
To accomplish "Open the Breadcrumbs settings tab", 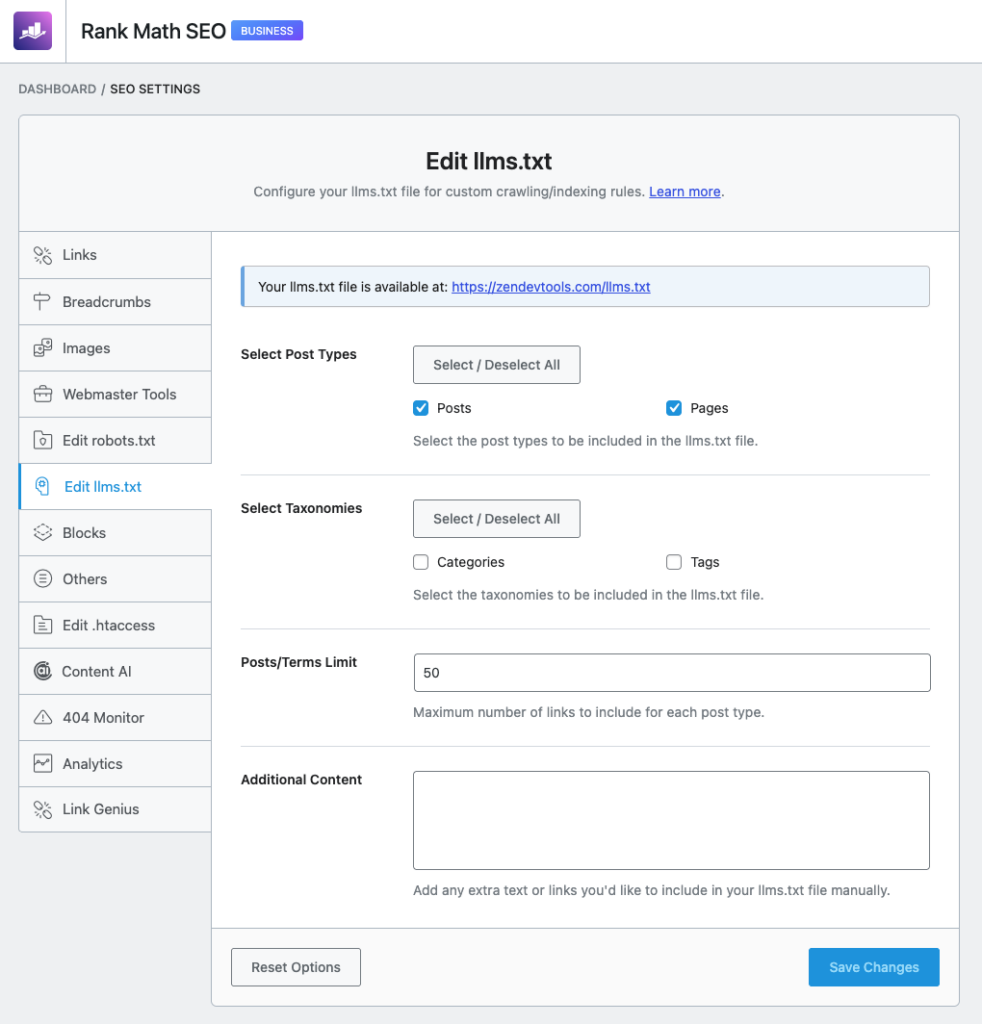I will pos(115,302).
